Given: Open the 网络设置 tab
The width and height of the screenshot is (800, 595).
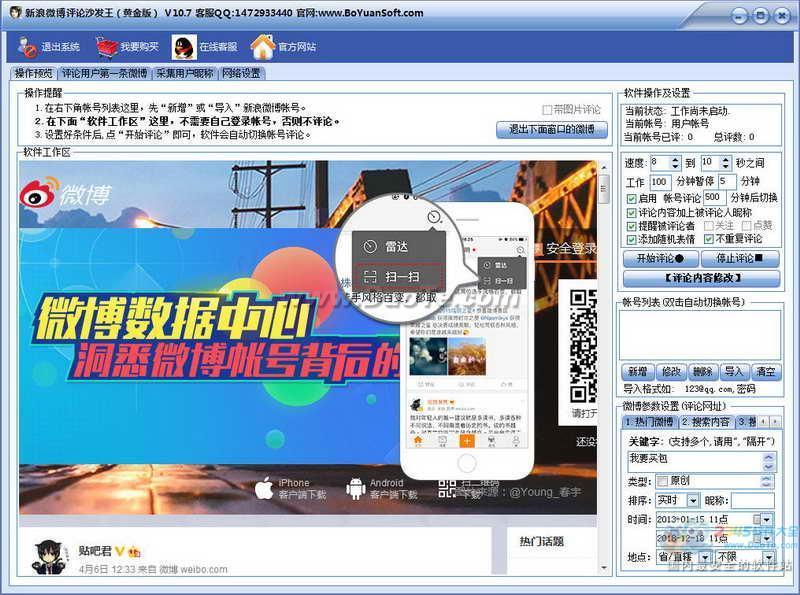Looking at the screenshot, I should tap(241, 73).
